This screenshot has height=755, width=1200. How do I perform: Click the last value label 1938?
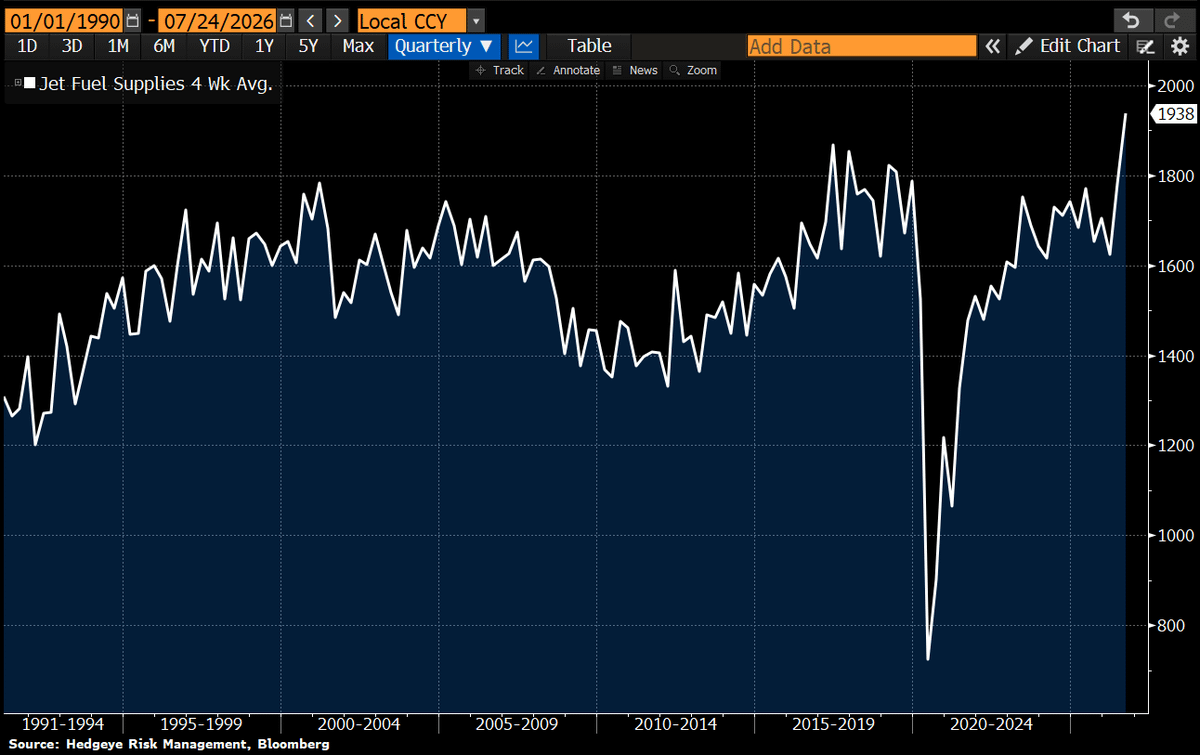(1174, 114)
